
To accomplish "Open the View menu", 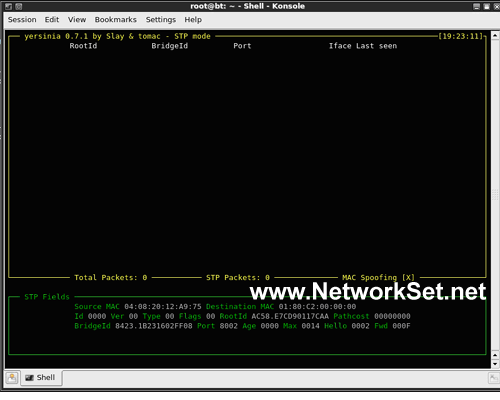I will (x=77, y=20).
